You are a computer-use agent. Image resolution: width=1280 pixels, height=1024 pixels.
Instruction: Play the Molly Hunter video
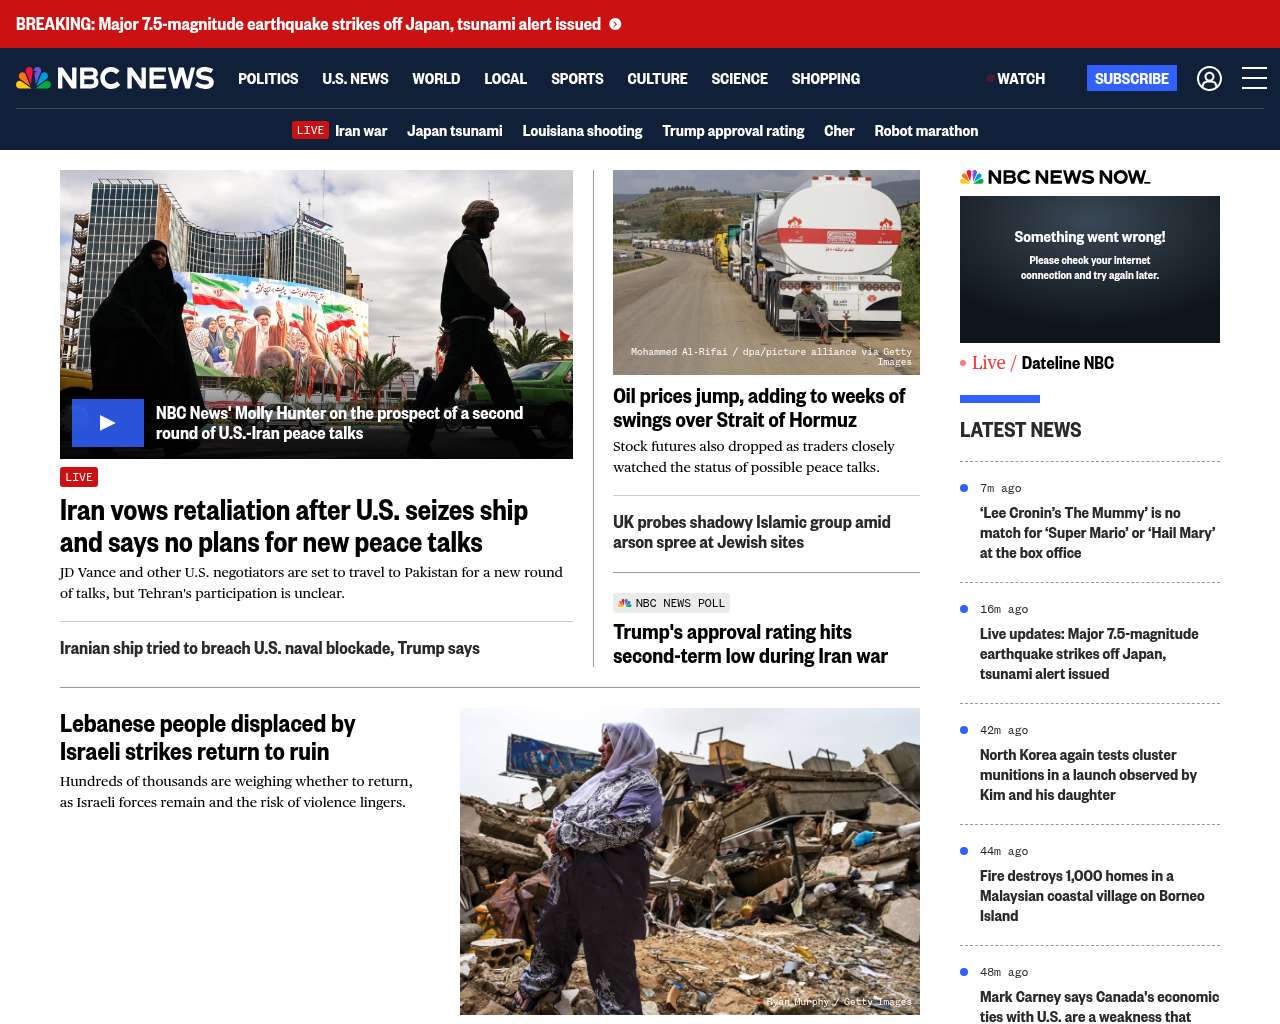click(108, 423)
